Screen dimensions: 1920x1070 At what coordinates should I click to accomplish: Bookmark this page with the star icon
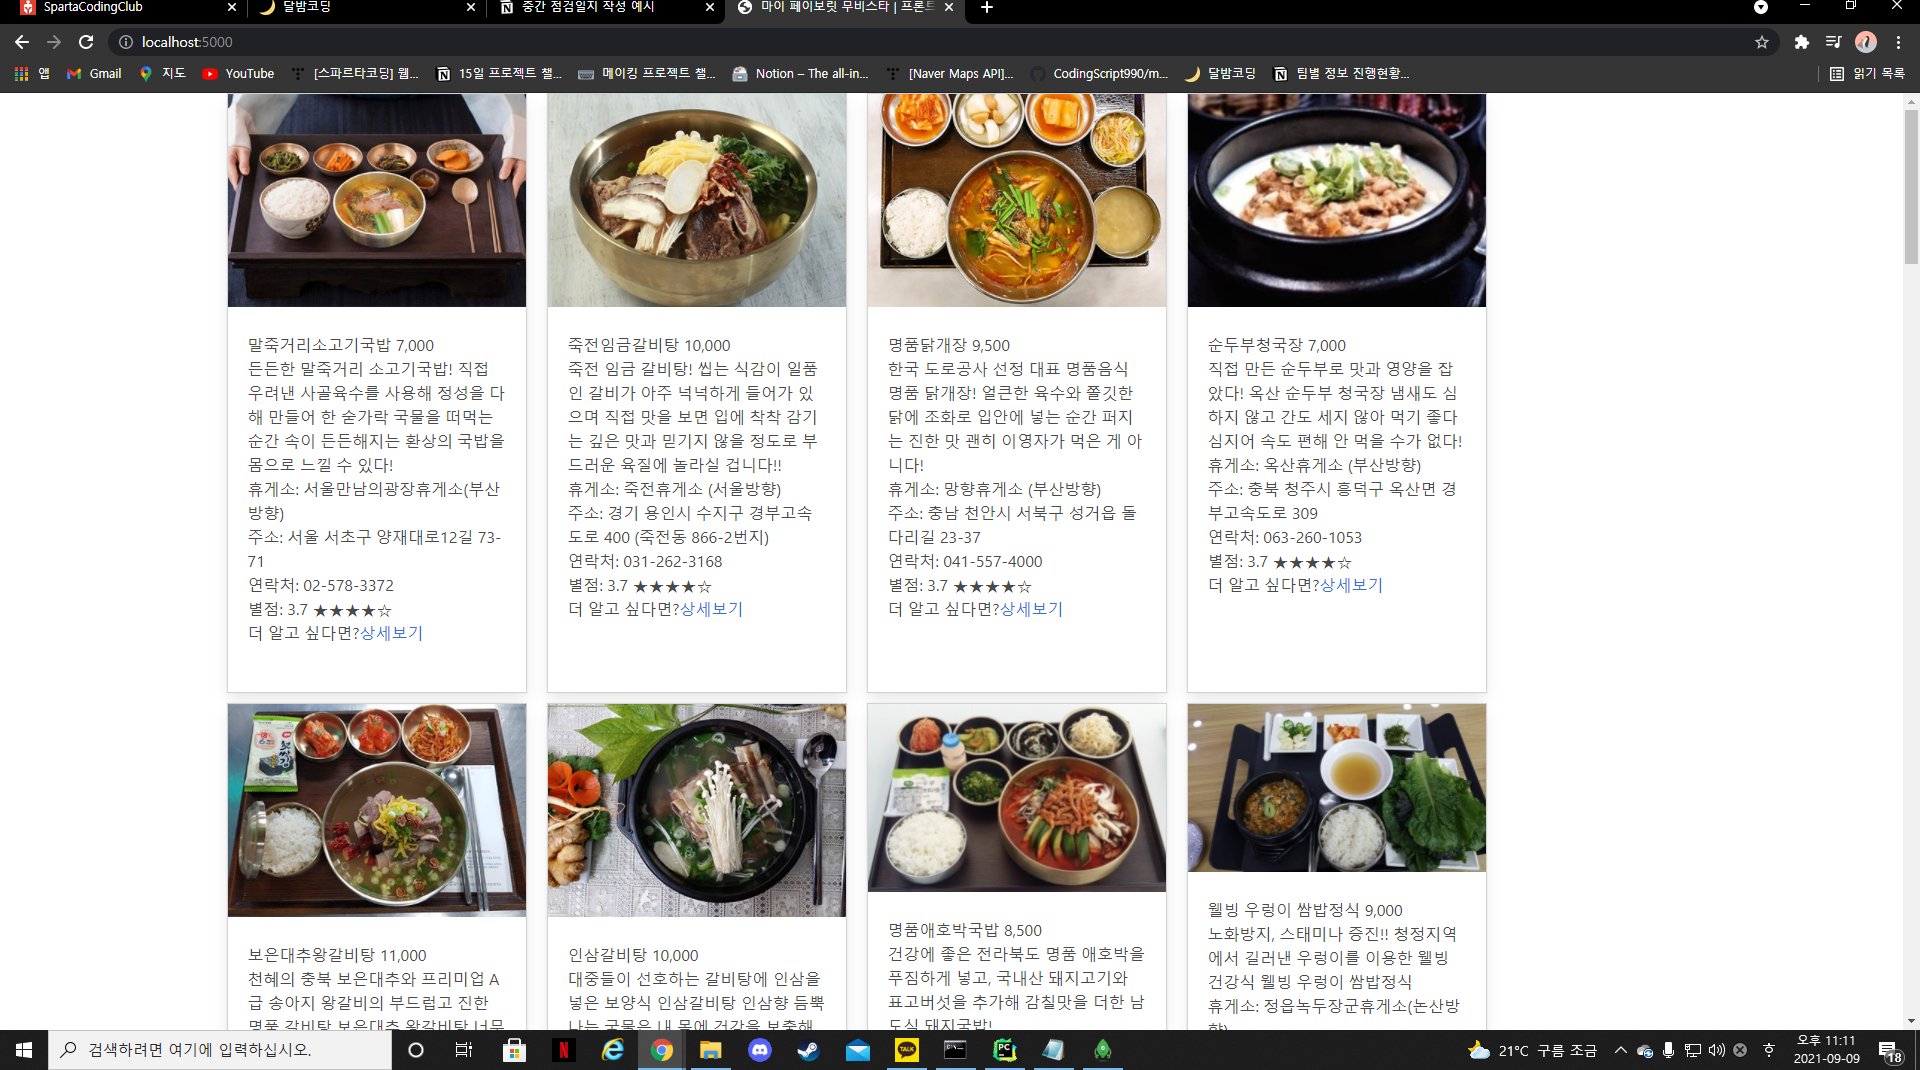1762,42
